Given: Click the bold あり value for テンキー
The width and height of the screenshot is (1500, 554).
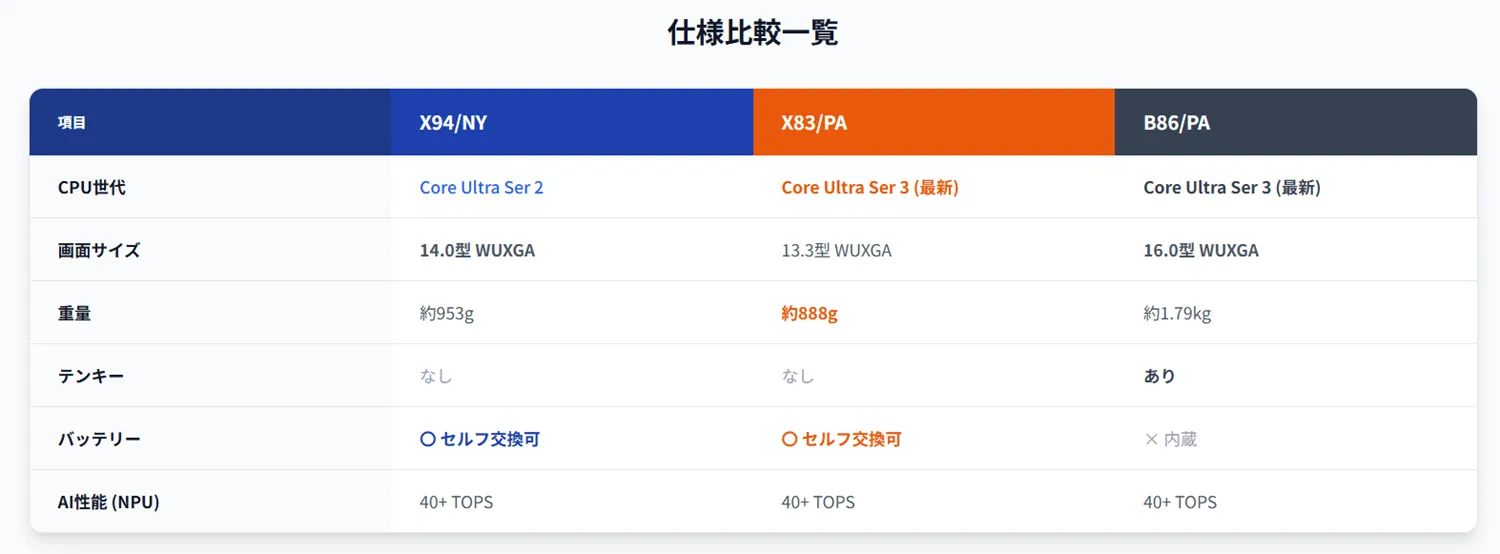Looking at the screenshot, I should click(x=1159, y=376).
